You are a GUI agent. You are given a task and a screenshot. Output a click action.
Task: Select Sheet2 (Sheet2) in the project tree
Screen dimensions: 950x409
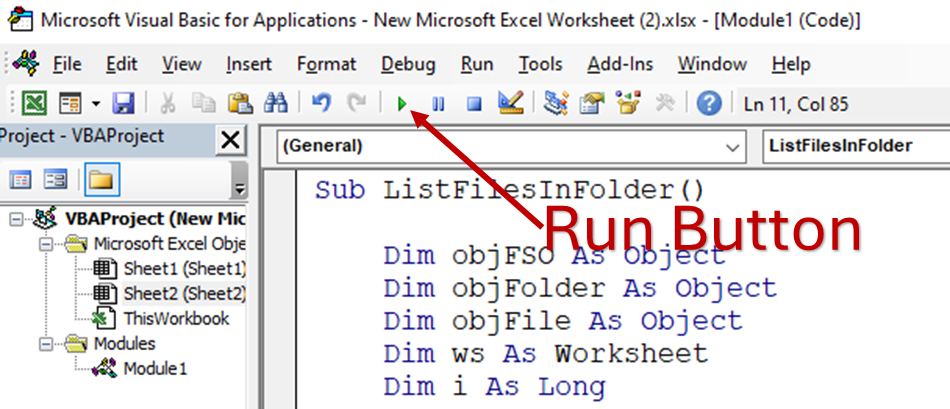point(184,293)
